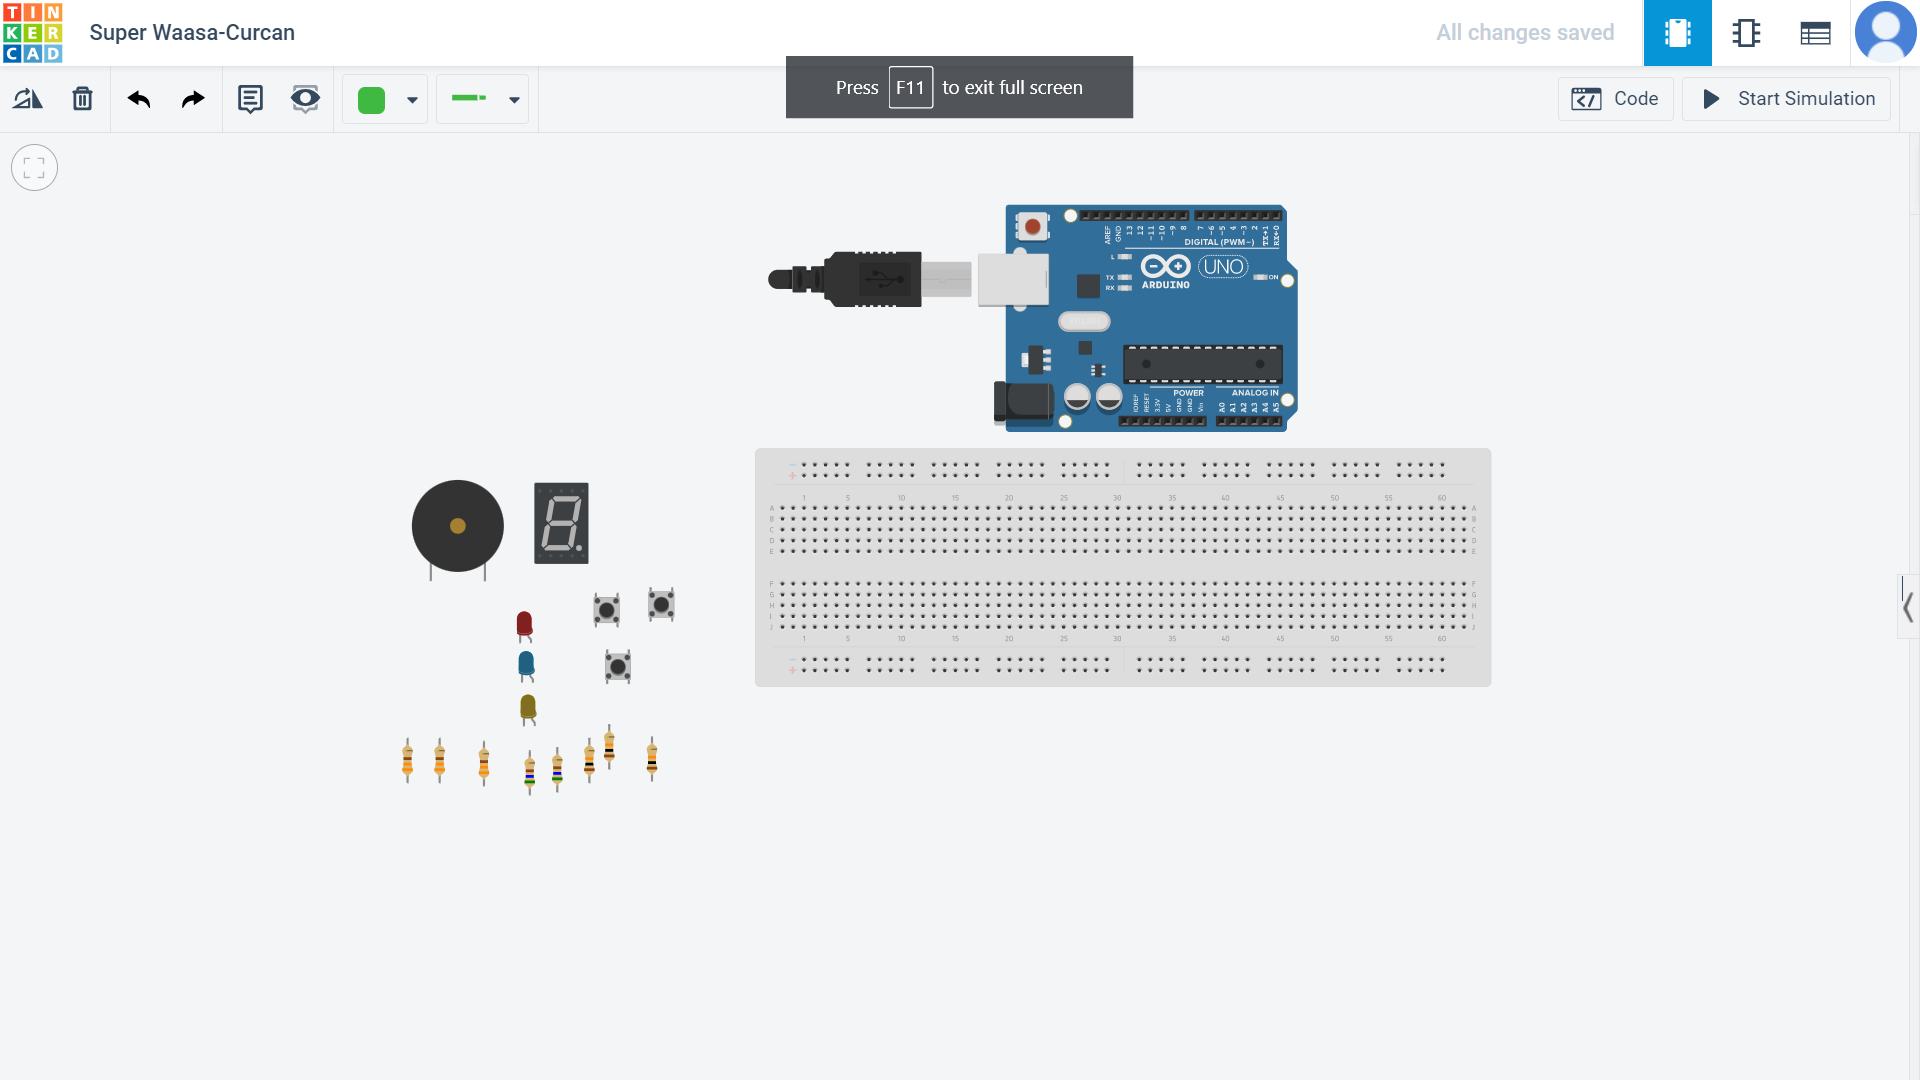Click the ATmega chip on Arduino
The width and height of the screenshot is (1920, 1080).
click(1202, 364)
